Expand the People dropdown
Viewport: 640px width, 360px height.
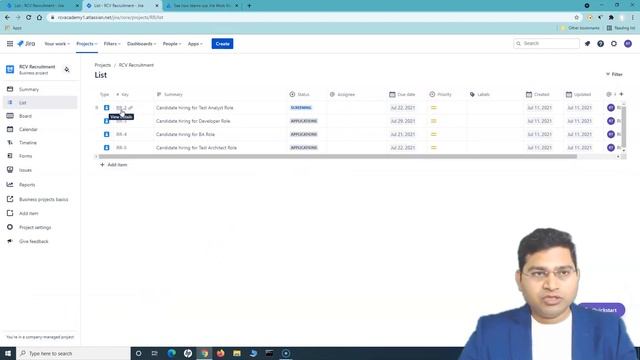pyautogui.click(x=172, y=44)
